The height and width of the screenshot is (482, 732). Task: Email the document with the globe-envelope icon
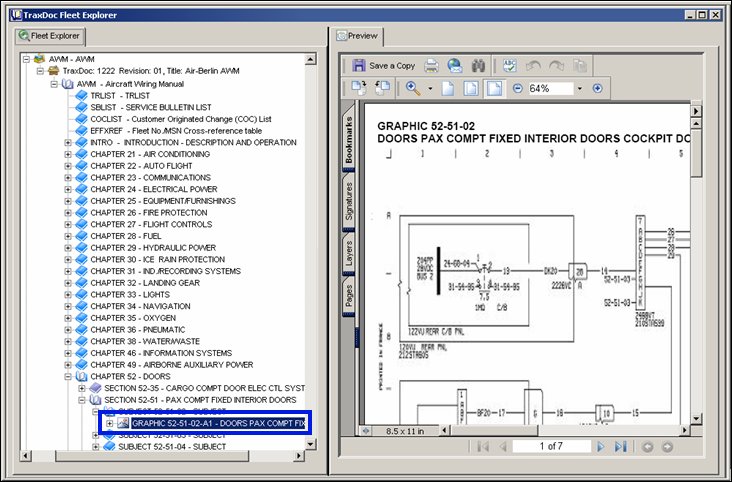click(455, 65)
